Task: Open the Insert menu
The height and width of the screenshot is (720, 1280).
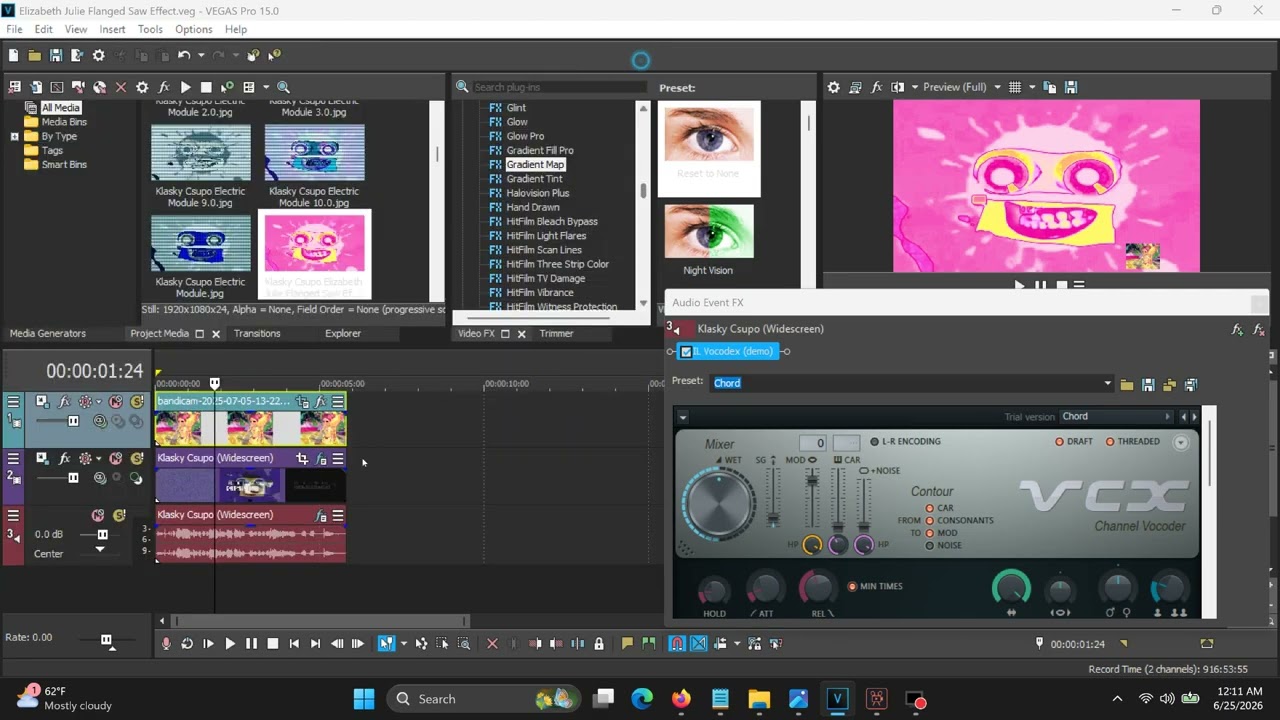Action: click(112, 29)
